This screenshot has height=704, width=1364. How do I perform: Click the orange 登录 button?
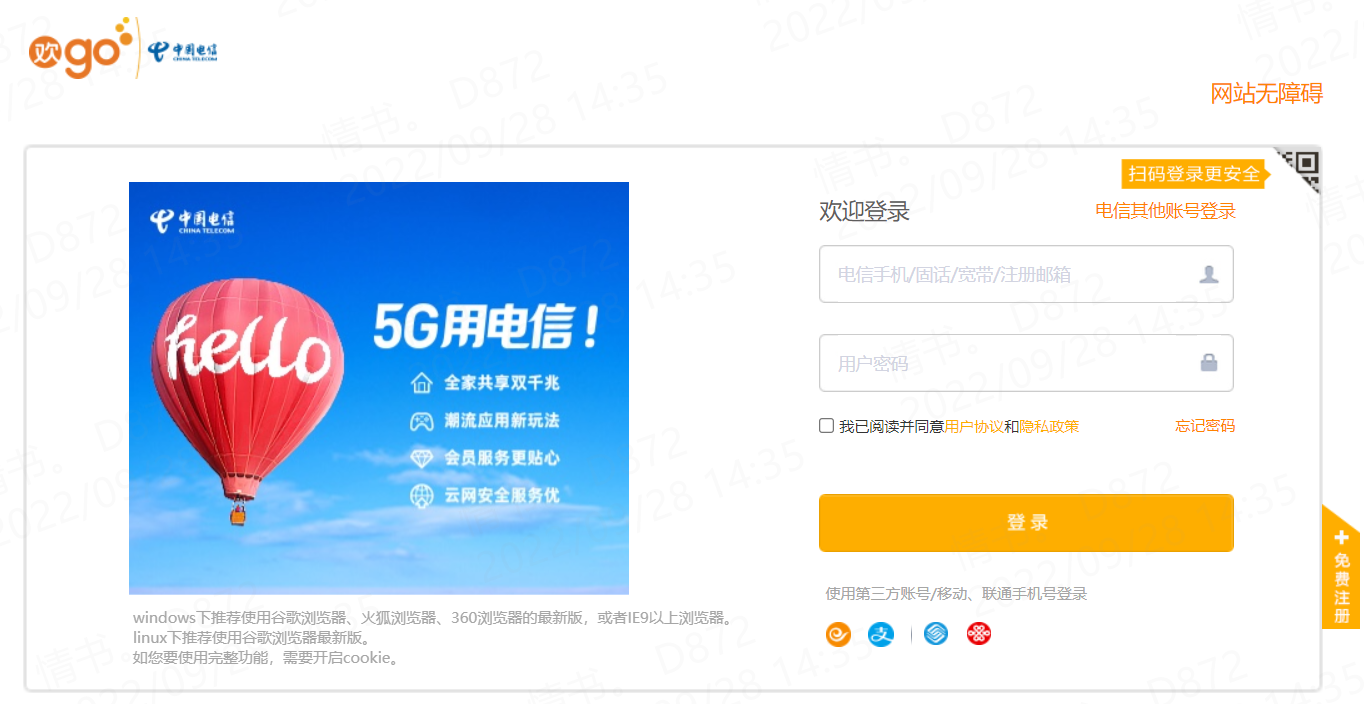coord(1026,523)
